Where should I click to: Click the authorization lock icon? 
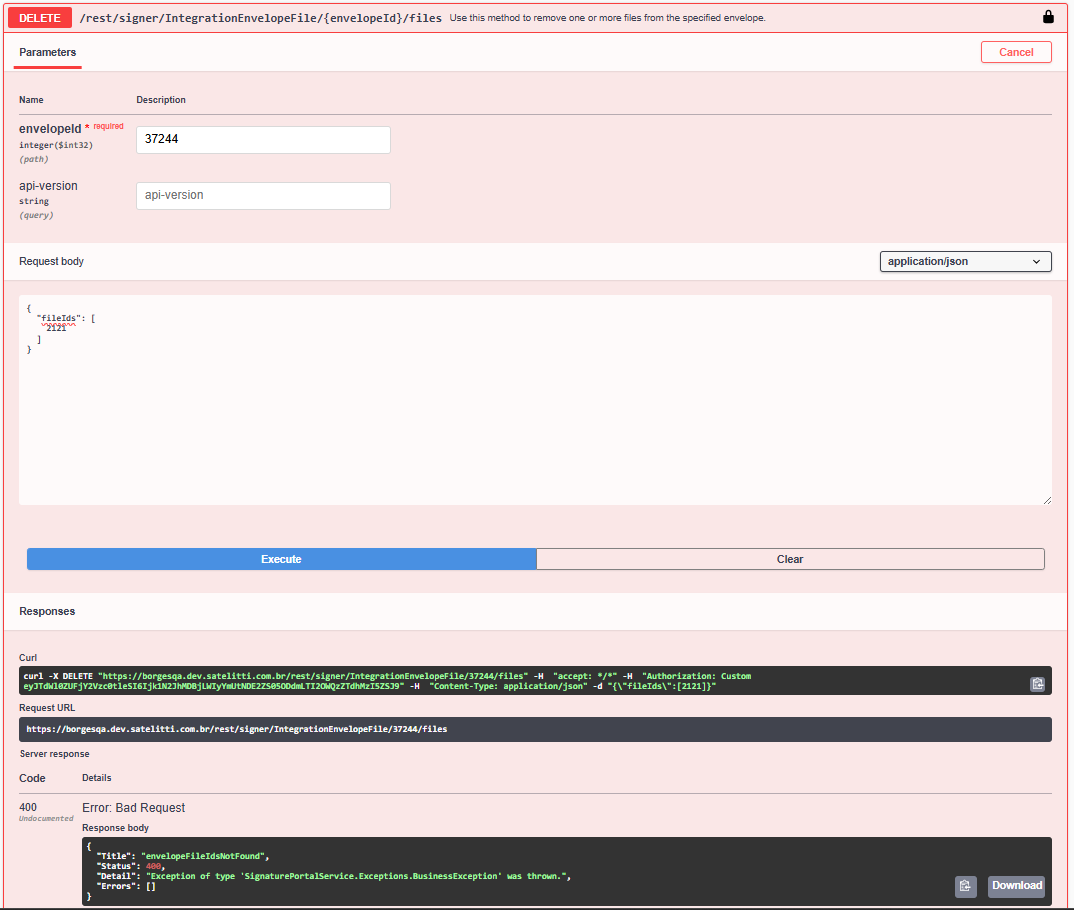(1048, 17)
